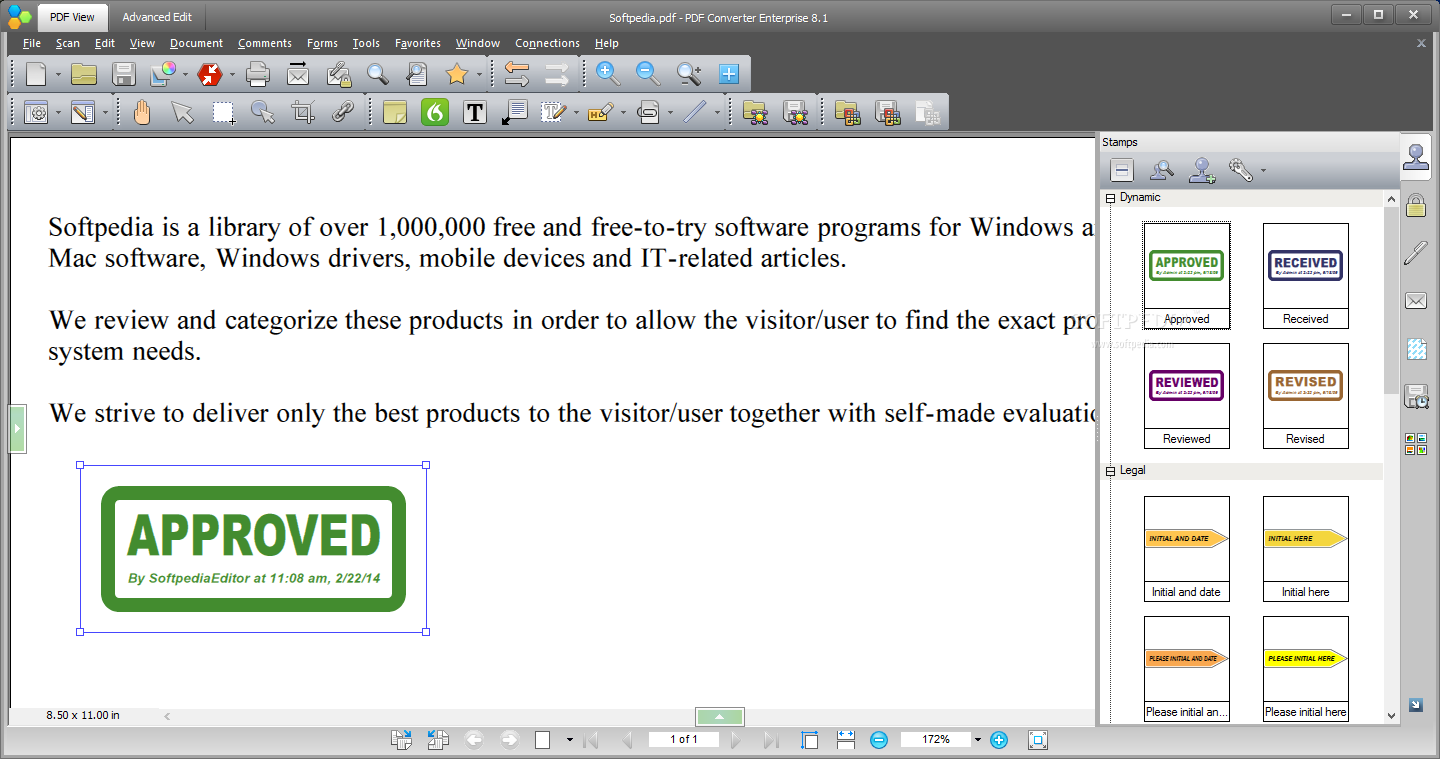Expand the Line tool dropdown arrow
1440x759 pixels.
717,113
